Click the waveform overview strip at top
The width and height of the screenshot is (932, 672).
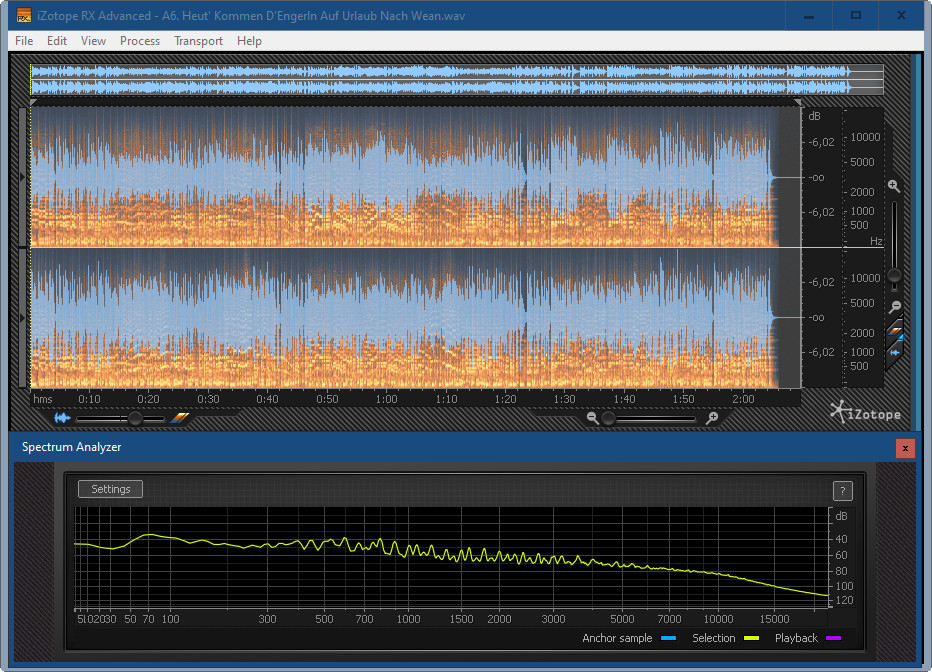[x=456, y=80]
